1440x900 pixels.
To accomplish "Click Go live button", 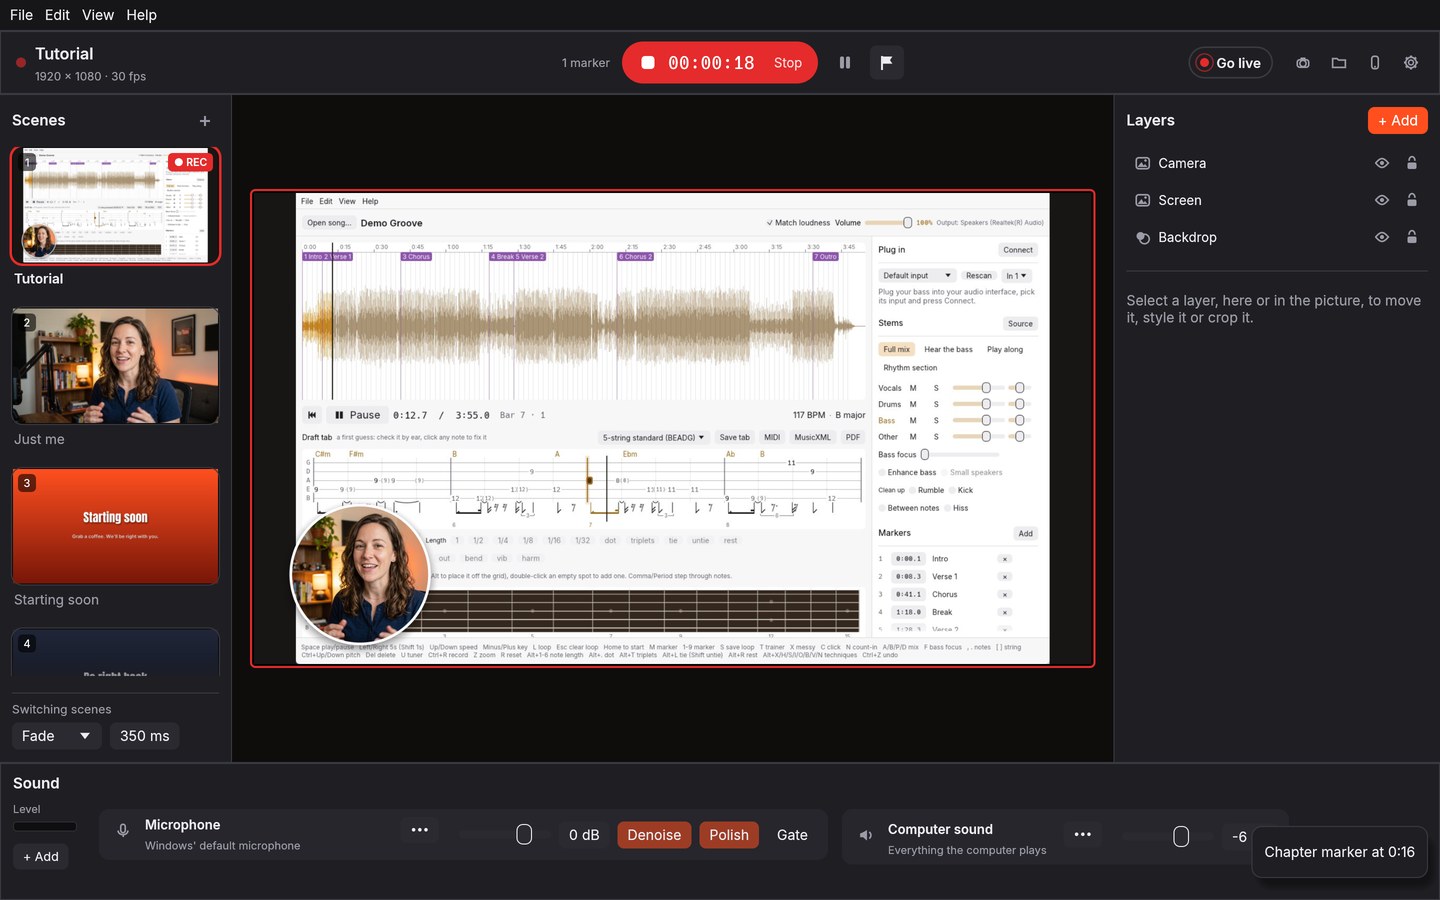I will pyautogui.click(x=1231, y=63).
